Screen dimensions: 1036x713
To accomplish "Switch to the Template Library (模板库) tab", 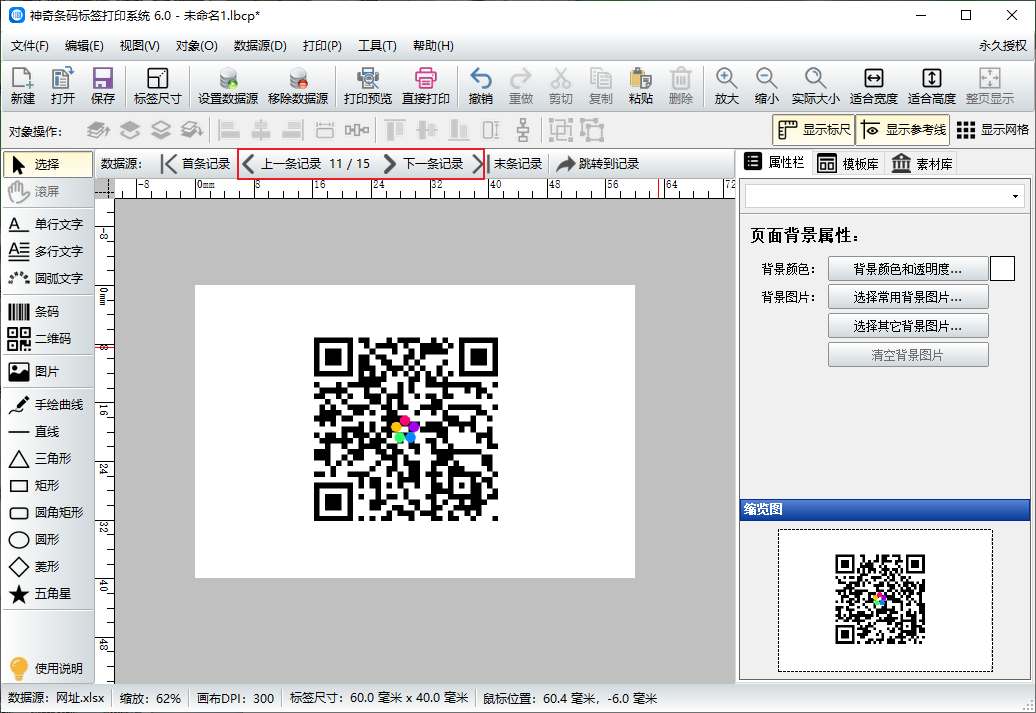I will point(848,164).
